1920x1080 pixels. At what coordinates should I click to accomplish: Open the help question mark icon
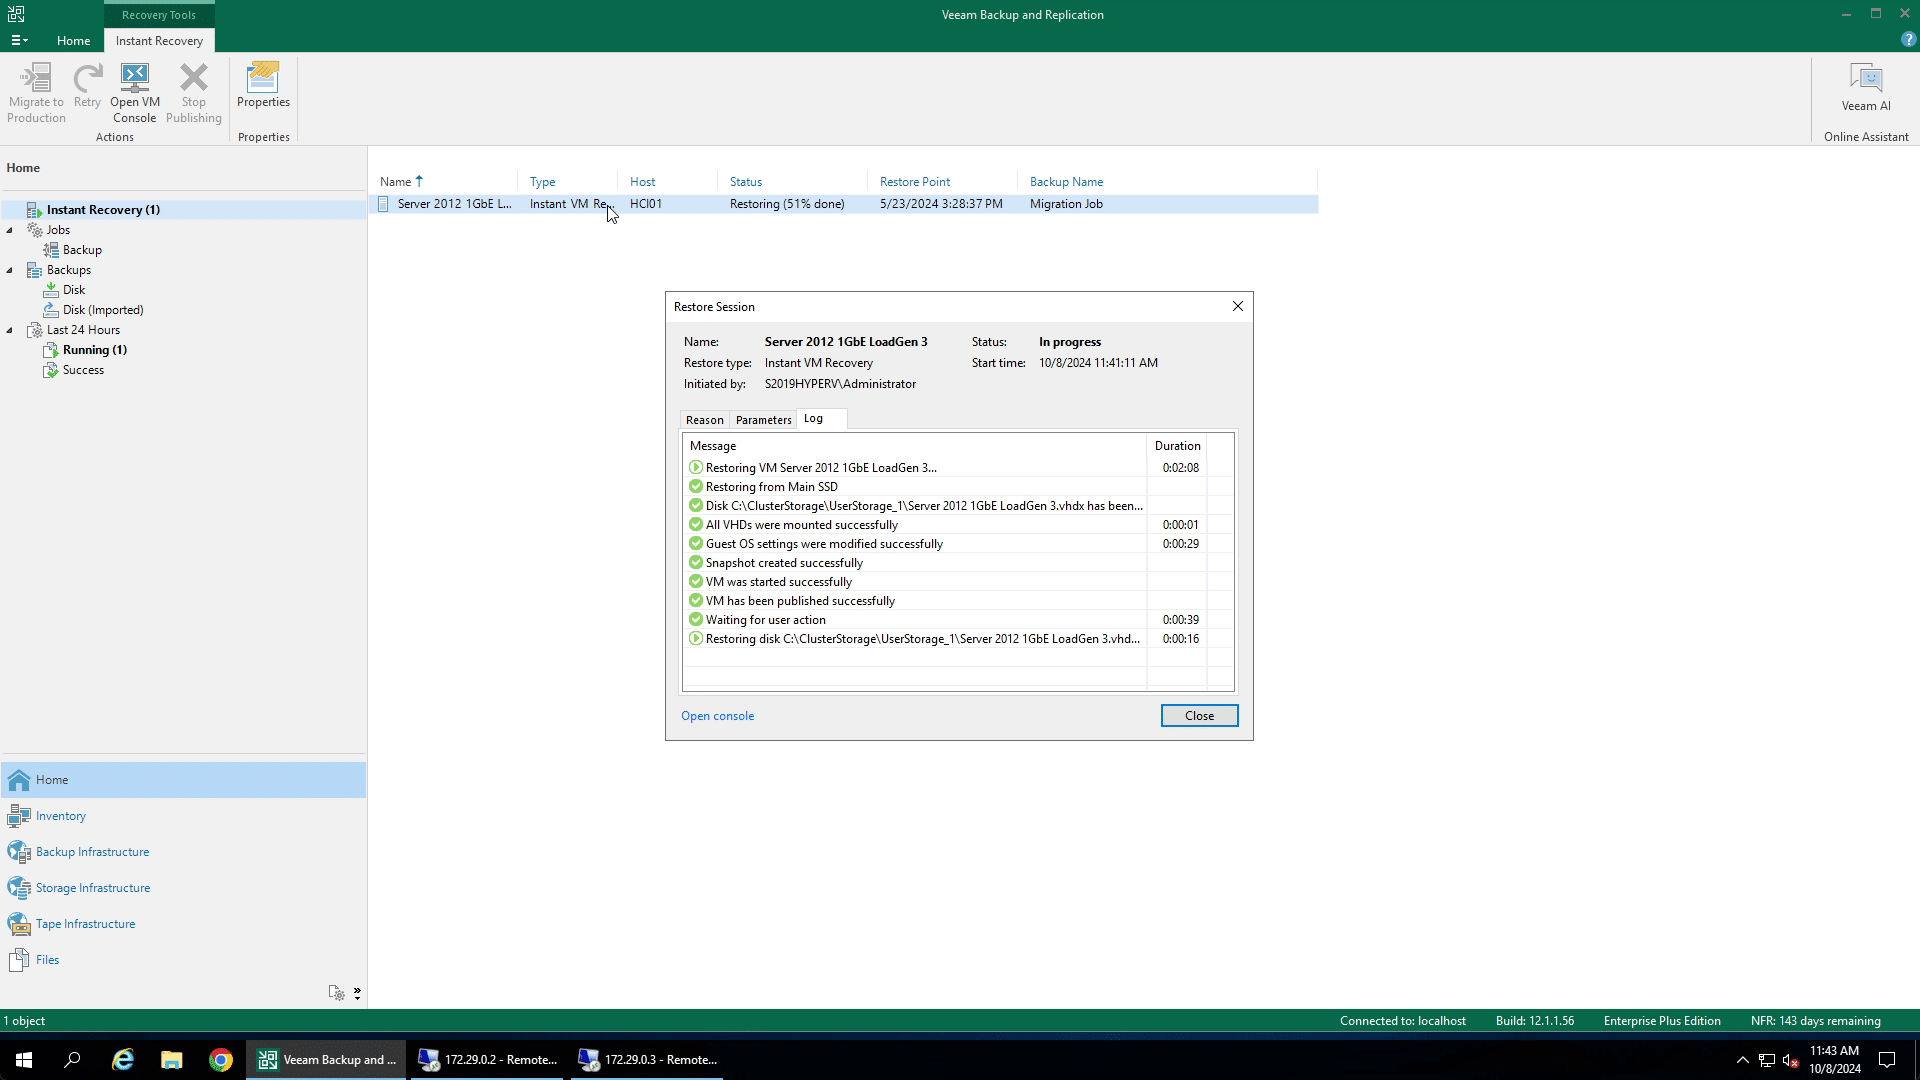coord(1908,40)
